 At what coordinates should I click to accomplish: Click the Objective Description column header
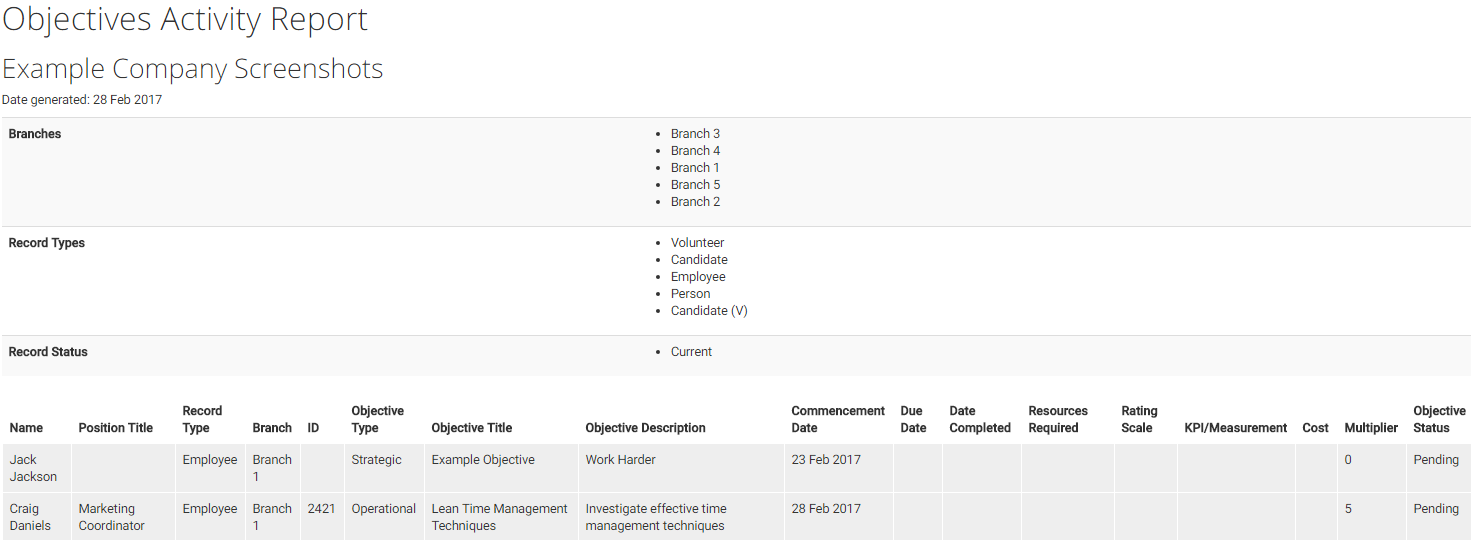(646, 428)
